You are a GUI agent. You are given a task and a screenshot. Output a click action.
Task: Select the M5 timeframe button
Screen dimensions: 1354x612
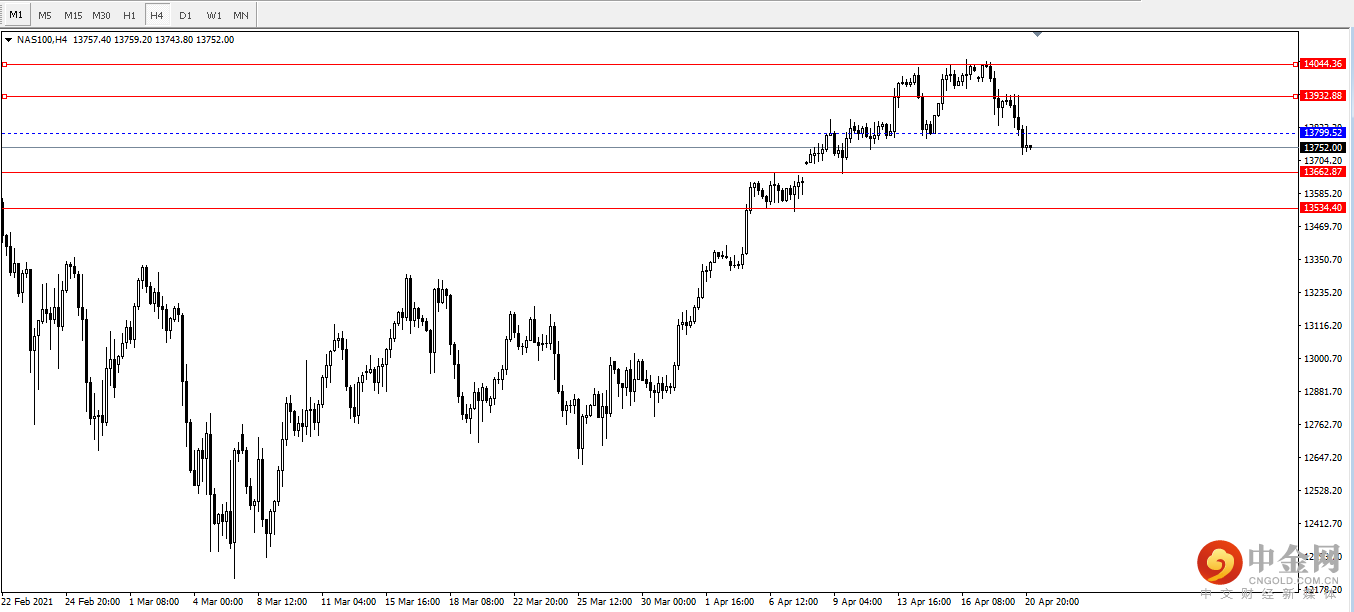coord(45,15)
